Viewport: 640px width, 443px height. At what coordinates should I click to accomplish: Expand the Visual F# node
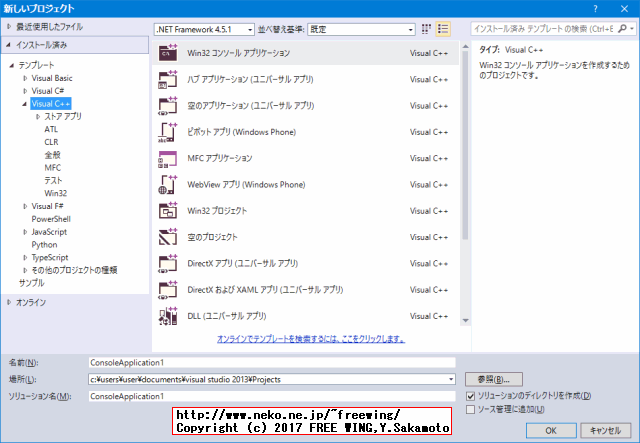tap(25, 206)
